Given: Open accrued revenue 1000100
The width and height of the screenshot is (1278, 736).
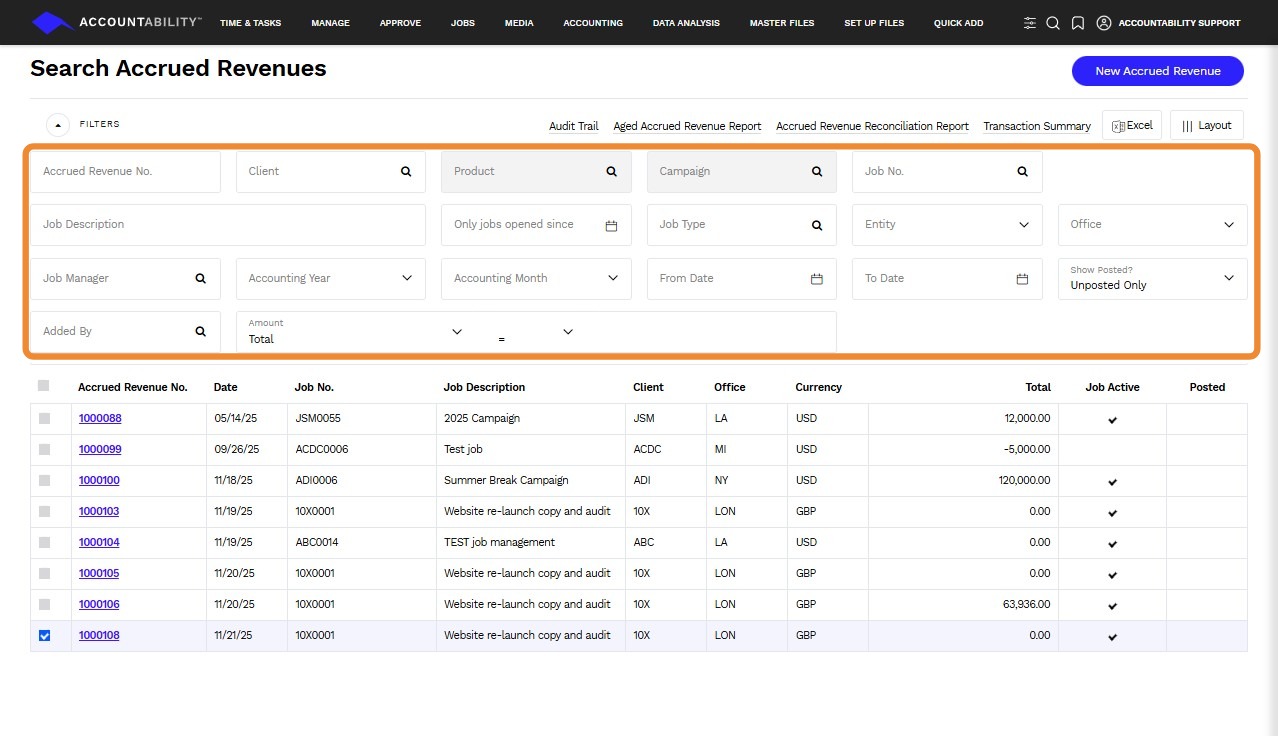Looking at the screenshot, I should tap(99, 480).
